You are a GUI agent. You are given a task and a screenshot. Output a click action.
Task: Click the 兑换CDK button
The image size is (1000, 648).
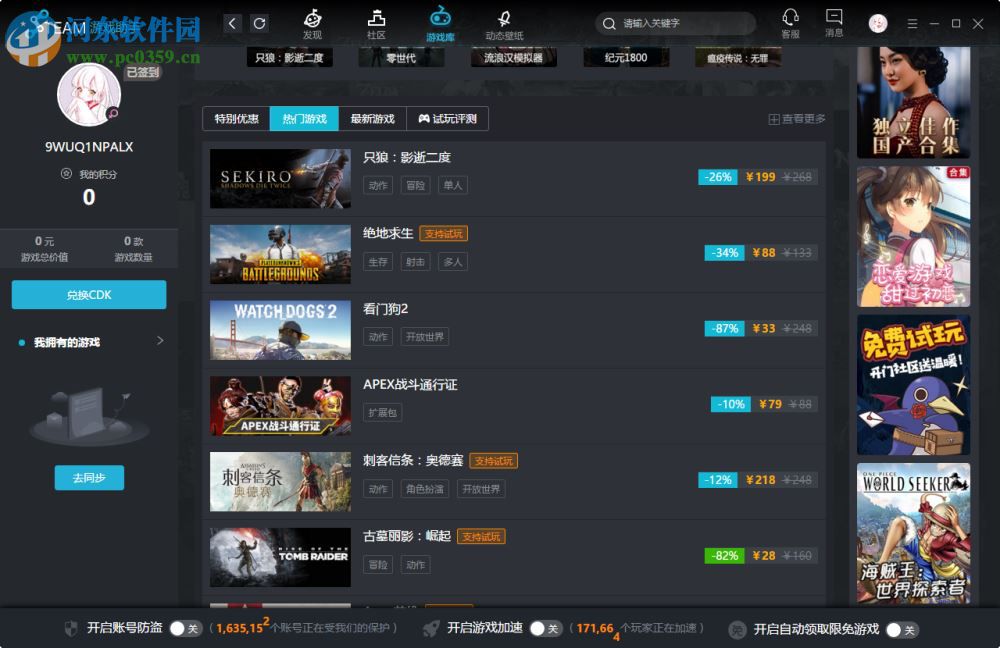(88, 295)
